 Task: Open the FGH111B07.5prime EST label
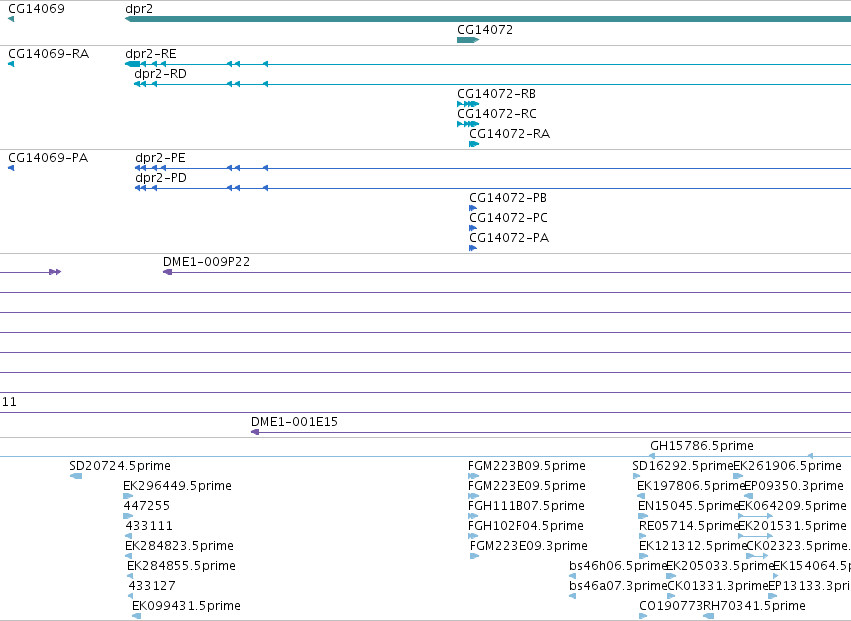pos(526,506)
